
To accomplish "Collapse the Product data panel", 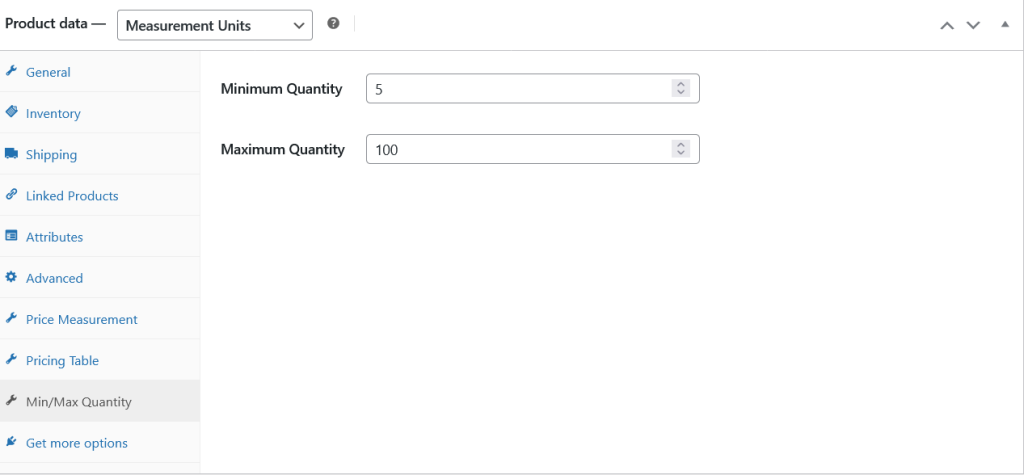I will (1005, 25).
